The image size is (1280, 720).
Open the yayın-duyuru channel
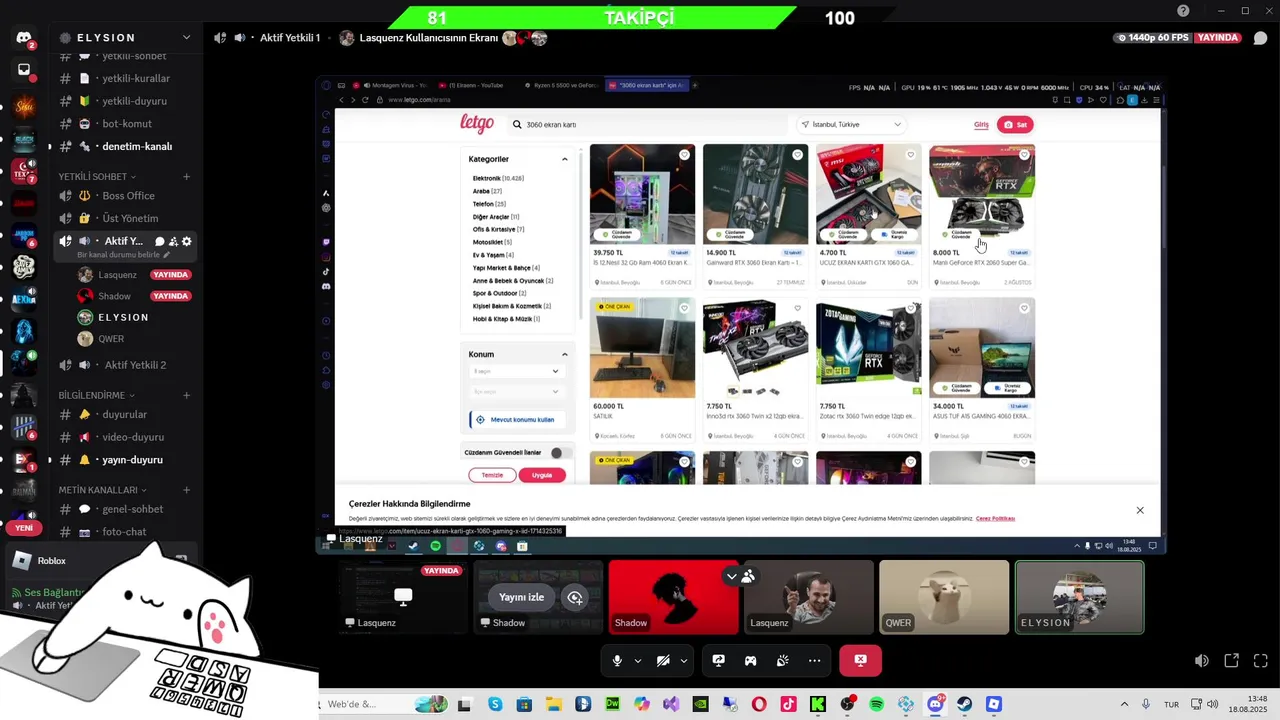click(x=124, y=460)
